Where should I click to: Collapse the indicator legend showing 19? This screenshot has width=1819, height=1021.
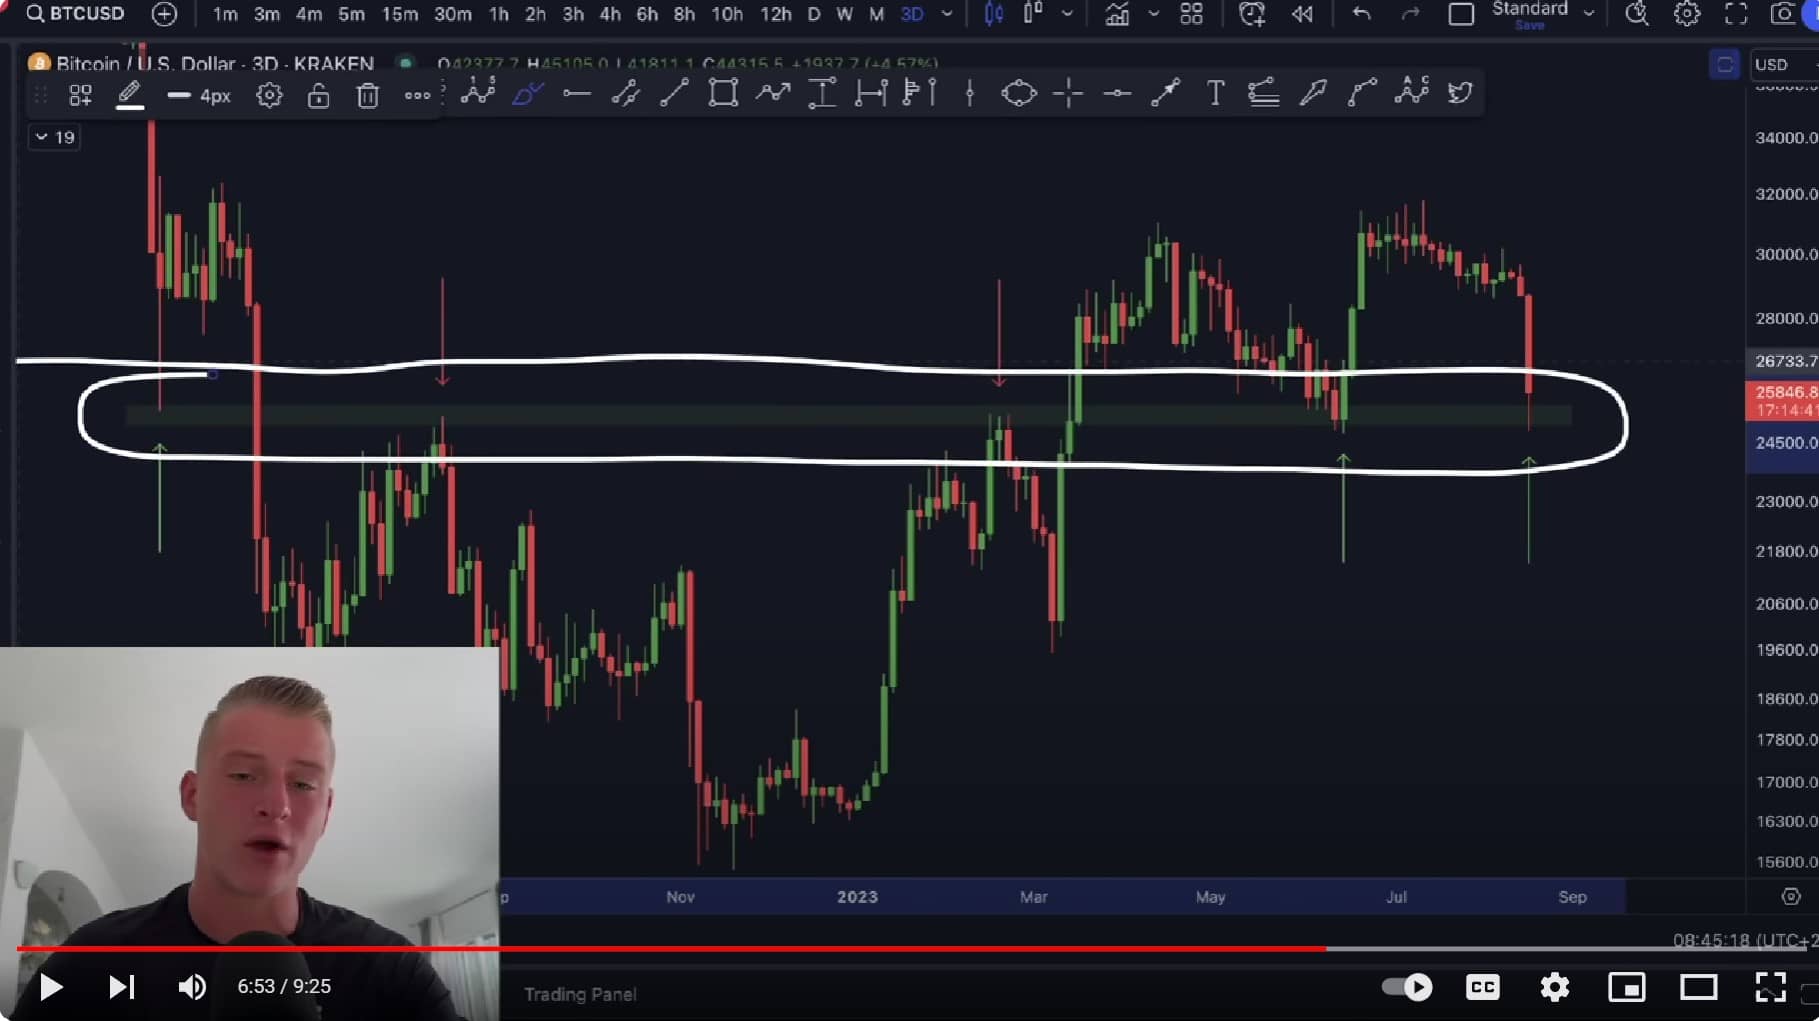pos(54,137)
